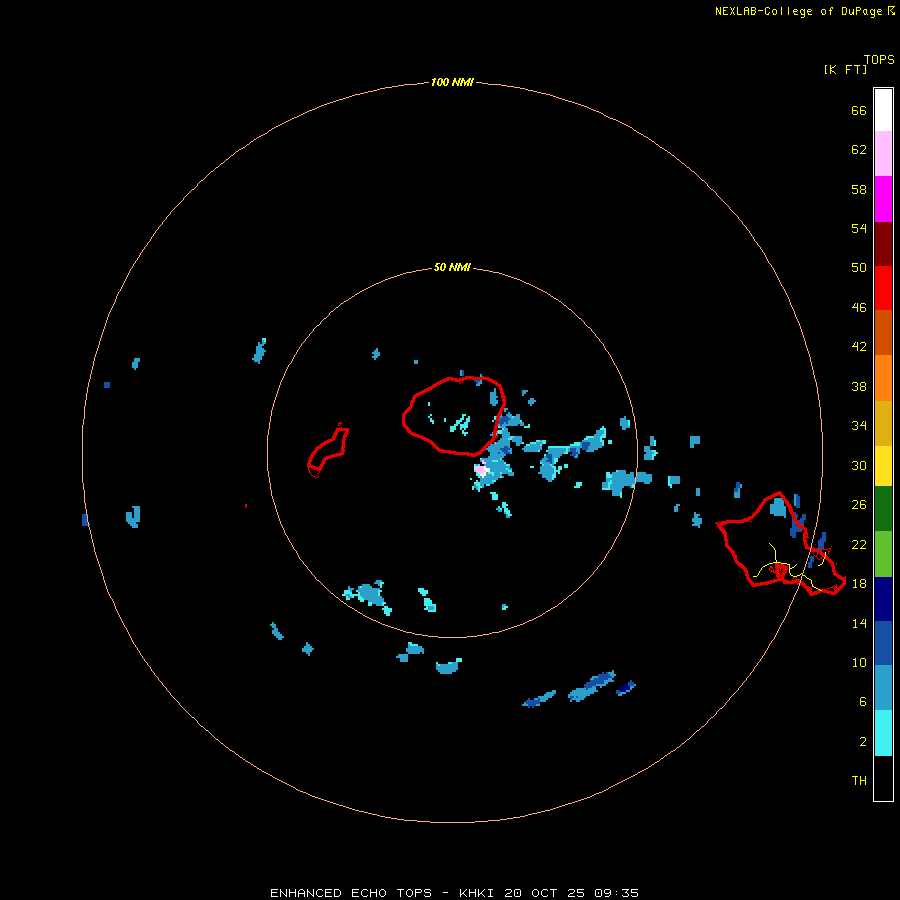This screenshot has width=900, height=900.
Task: Click the 6 legend value
Action: [862, 702]
